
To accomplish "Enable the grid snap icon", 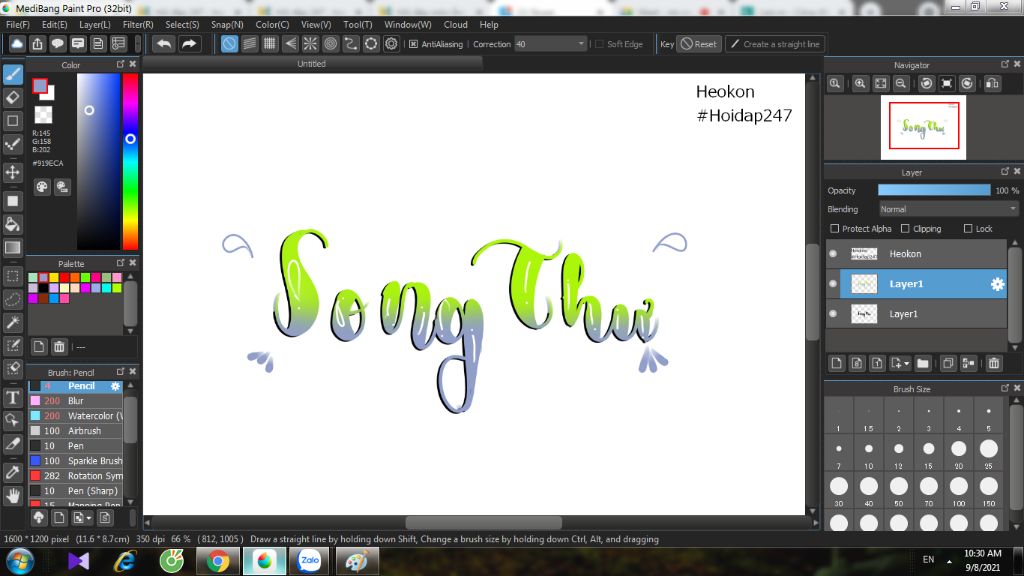I will [x=270, y=44].
